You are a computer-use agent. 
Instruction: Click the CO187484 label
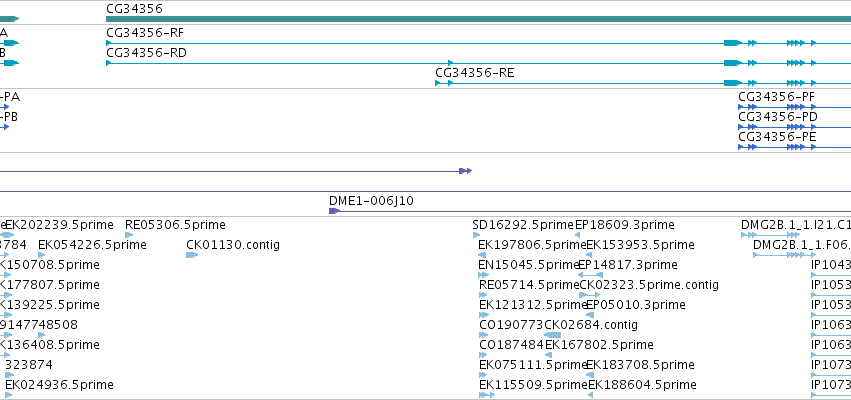[511, 346]
